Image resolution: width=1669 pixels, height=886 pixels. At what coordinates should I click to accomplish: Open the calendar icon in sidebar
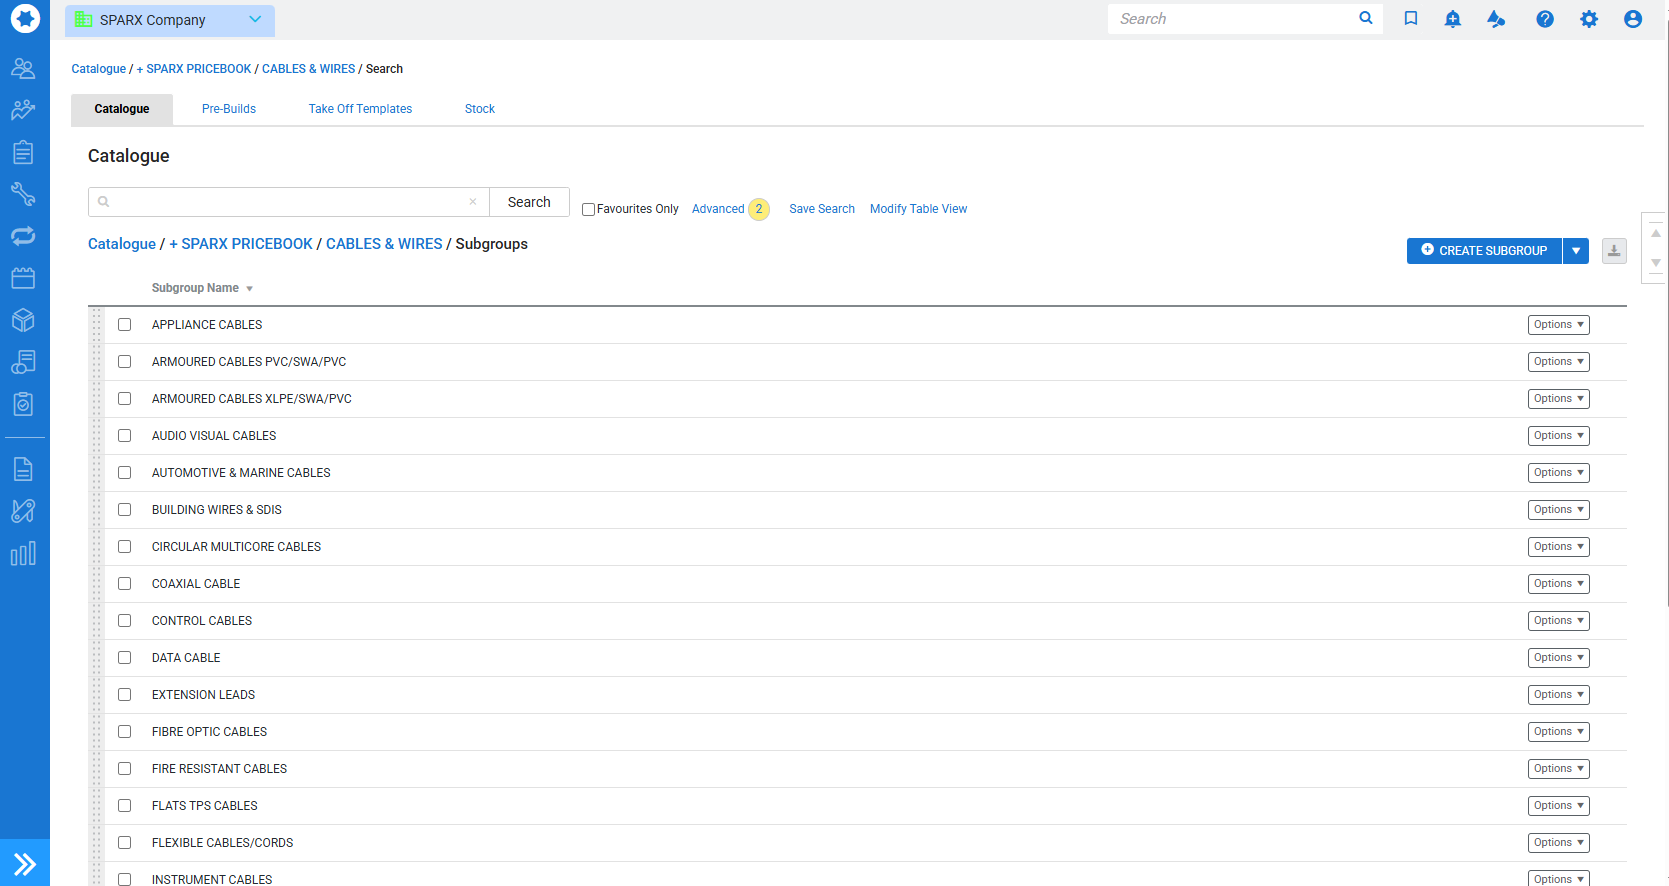pos(23,278)
